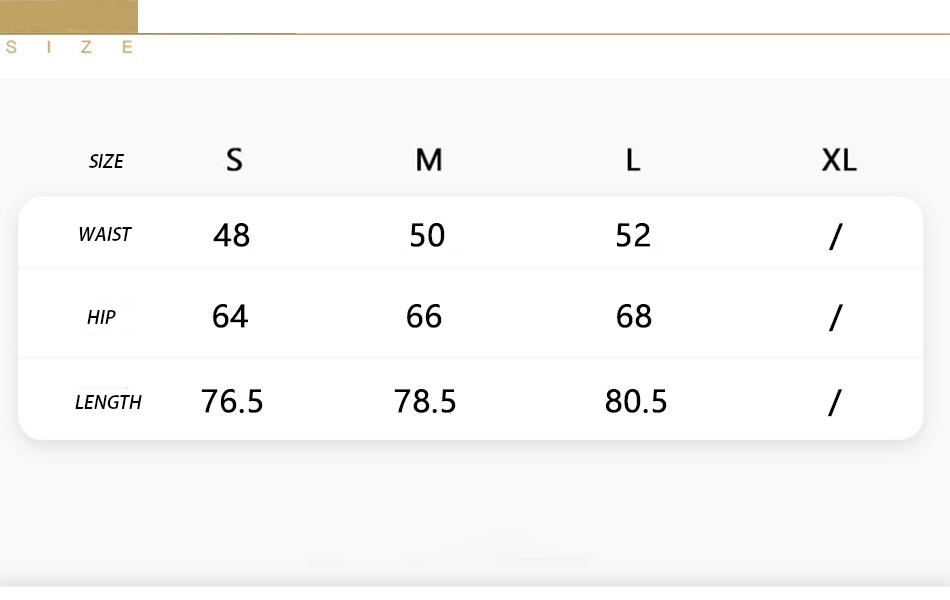Click waist value 48 for size S
Screen dimensions: 950x600
coord(231,235)
